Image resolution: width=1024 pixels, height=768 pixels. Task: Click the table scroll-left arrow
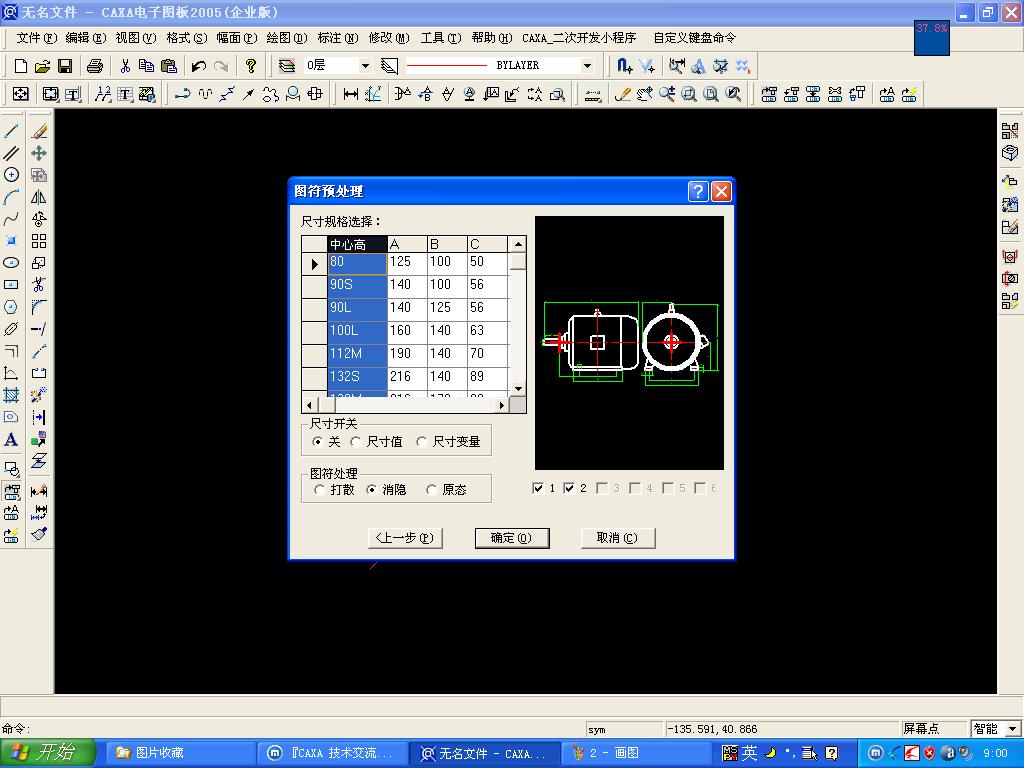click(309, 405)
